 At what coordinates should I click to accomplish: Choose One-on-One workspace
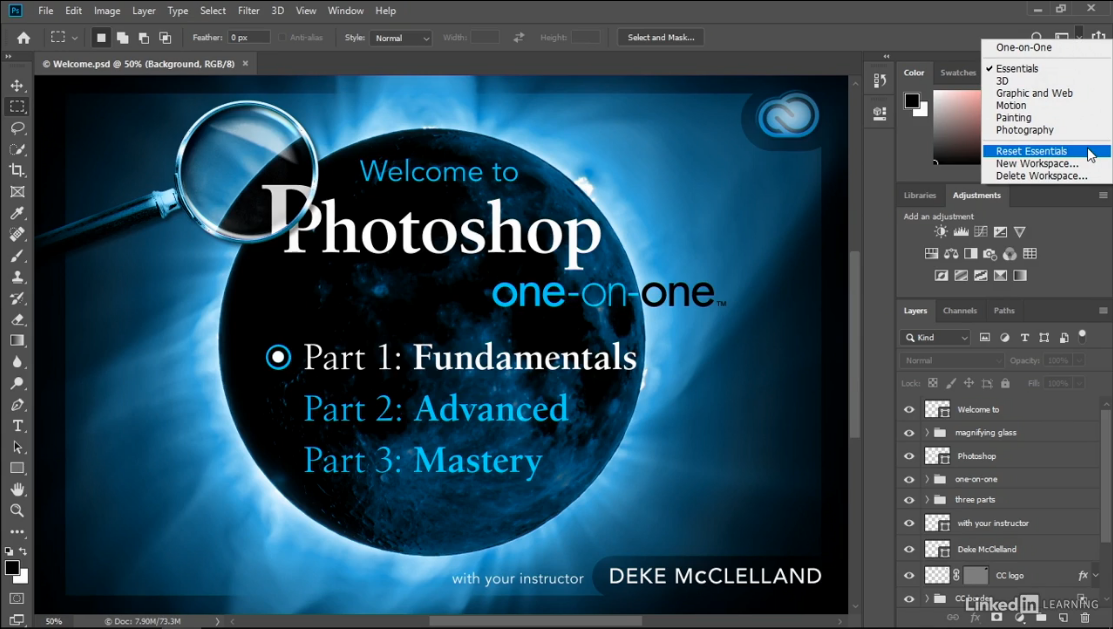[x=1024, y=48]
